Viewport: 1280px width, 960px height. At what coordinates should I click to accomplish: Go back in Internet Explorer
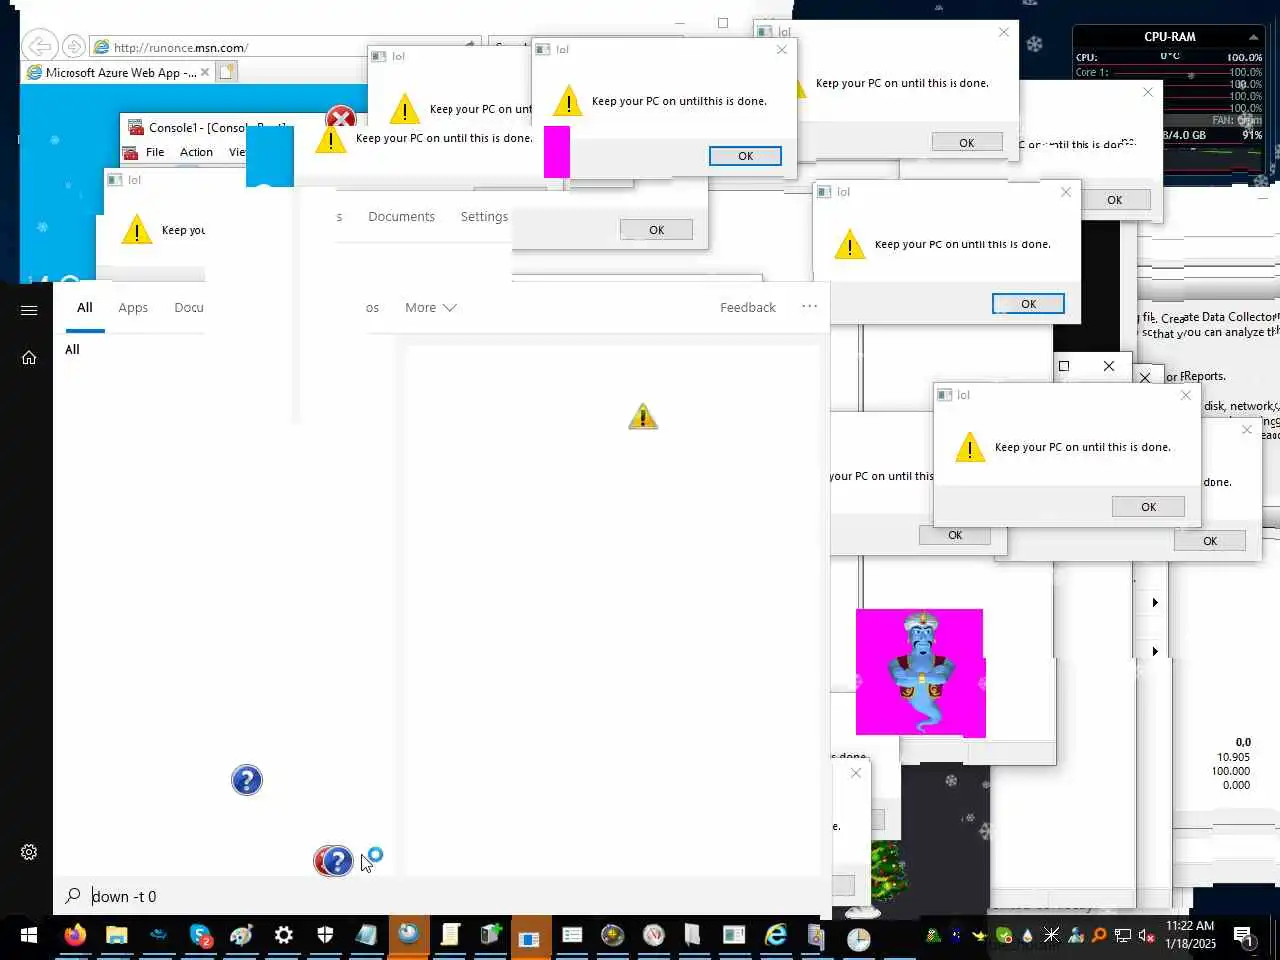(x=40, y=46)
